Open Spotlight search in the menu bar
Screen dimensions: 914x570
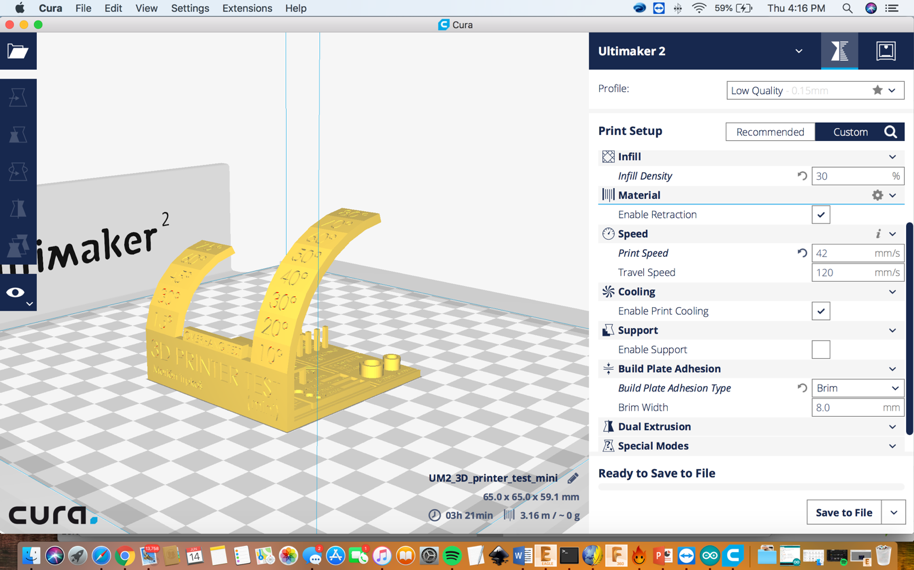click(x=848, y=8)
